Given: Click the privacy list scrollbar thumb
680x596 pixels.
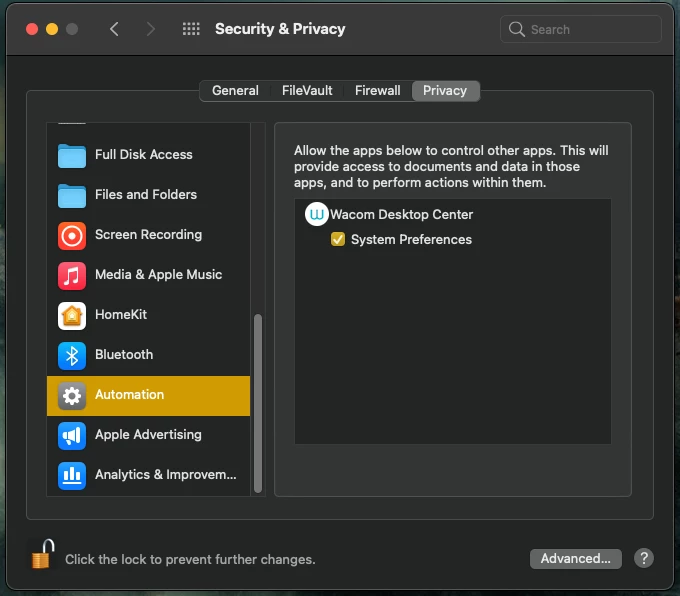Looking at the screenshot, I should click(258, 403).
